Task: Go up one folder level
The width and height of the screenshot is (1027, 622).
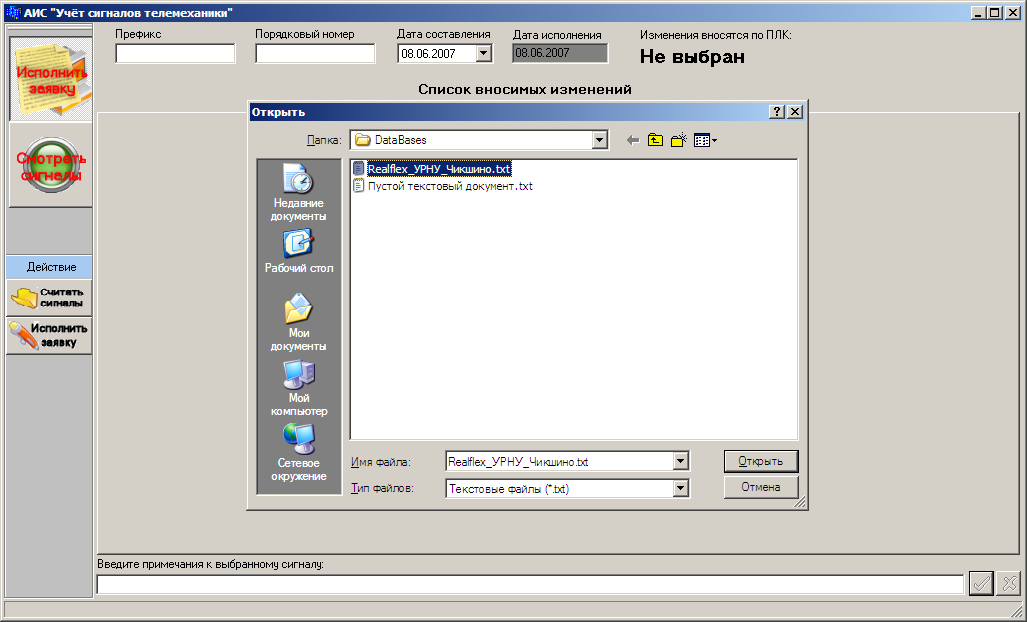Action: pos(655,140)
